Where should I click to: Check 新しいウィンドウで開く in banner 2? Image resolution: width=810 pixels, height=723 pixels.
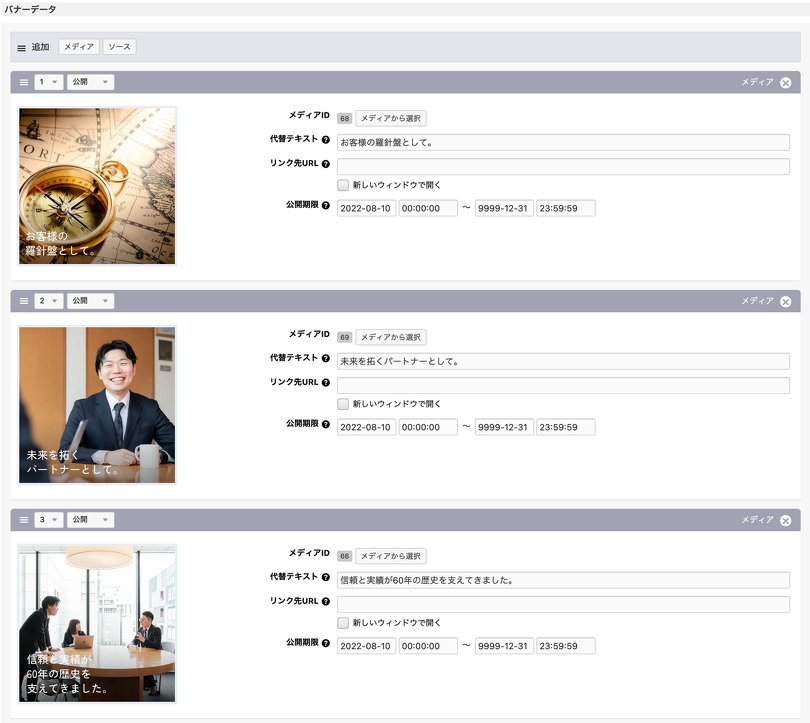[343, 404]
